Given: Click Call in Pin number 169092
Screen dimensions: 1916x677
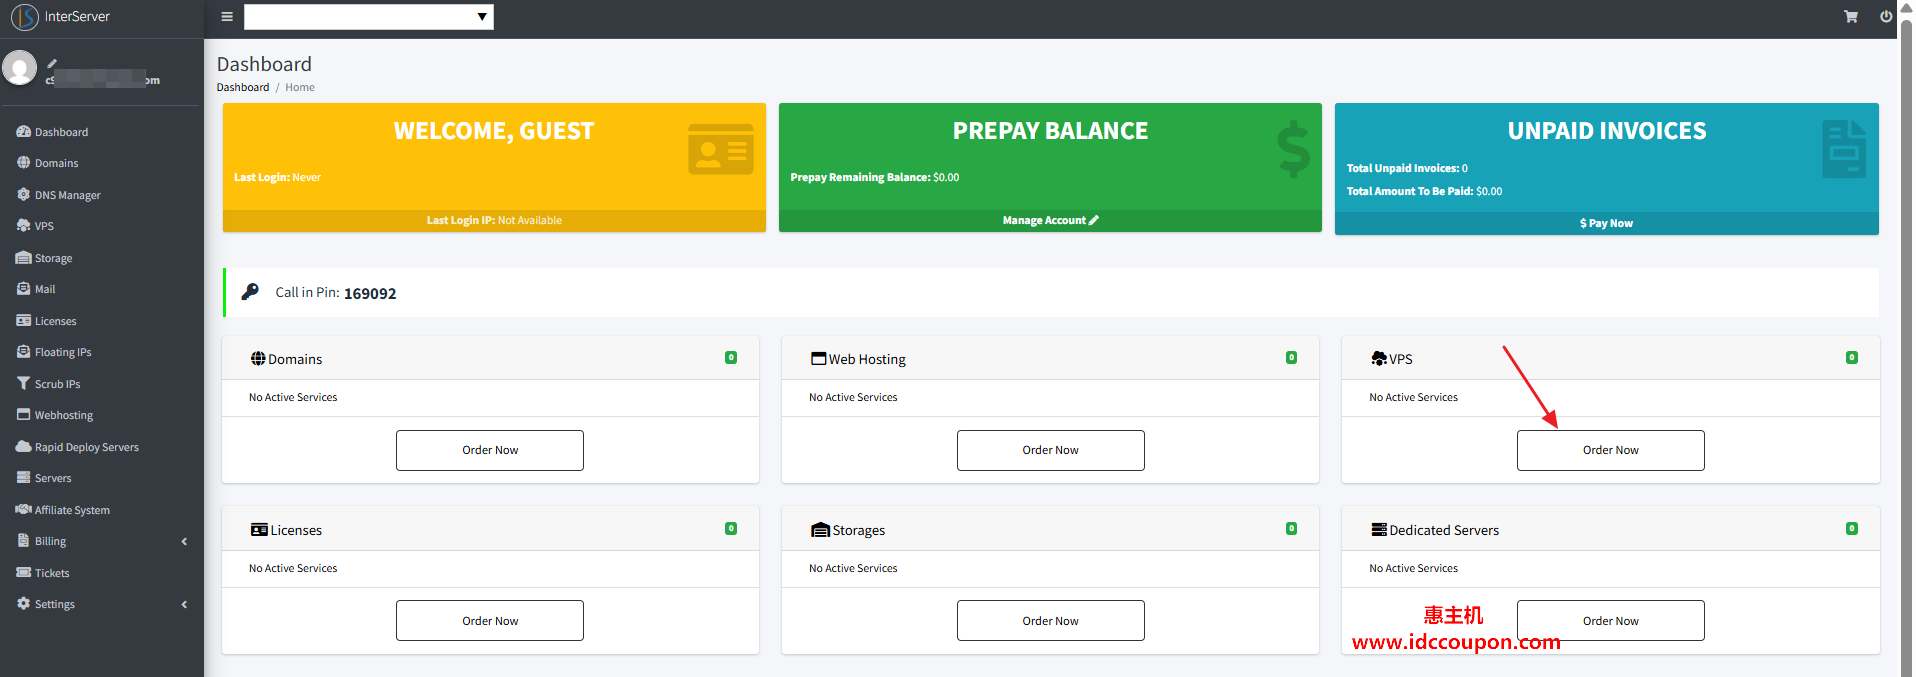Looking at the screenshot, I should [370, 293].
